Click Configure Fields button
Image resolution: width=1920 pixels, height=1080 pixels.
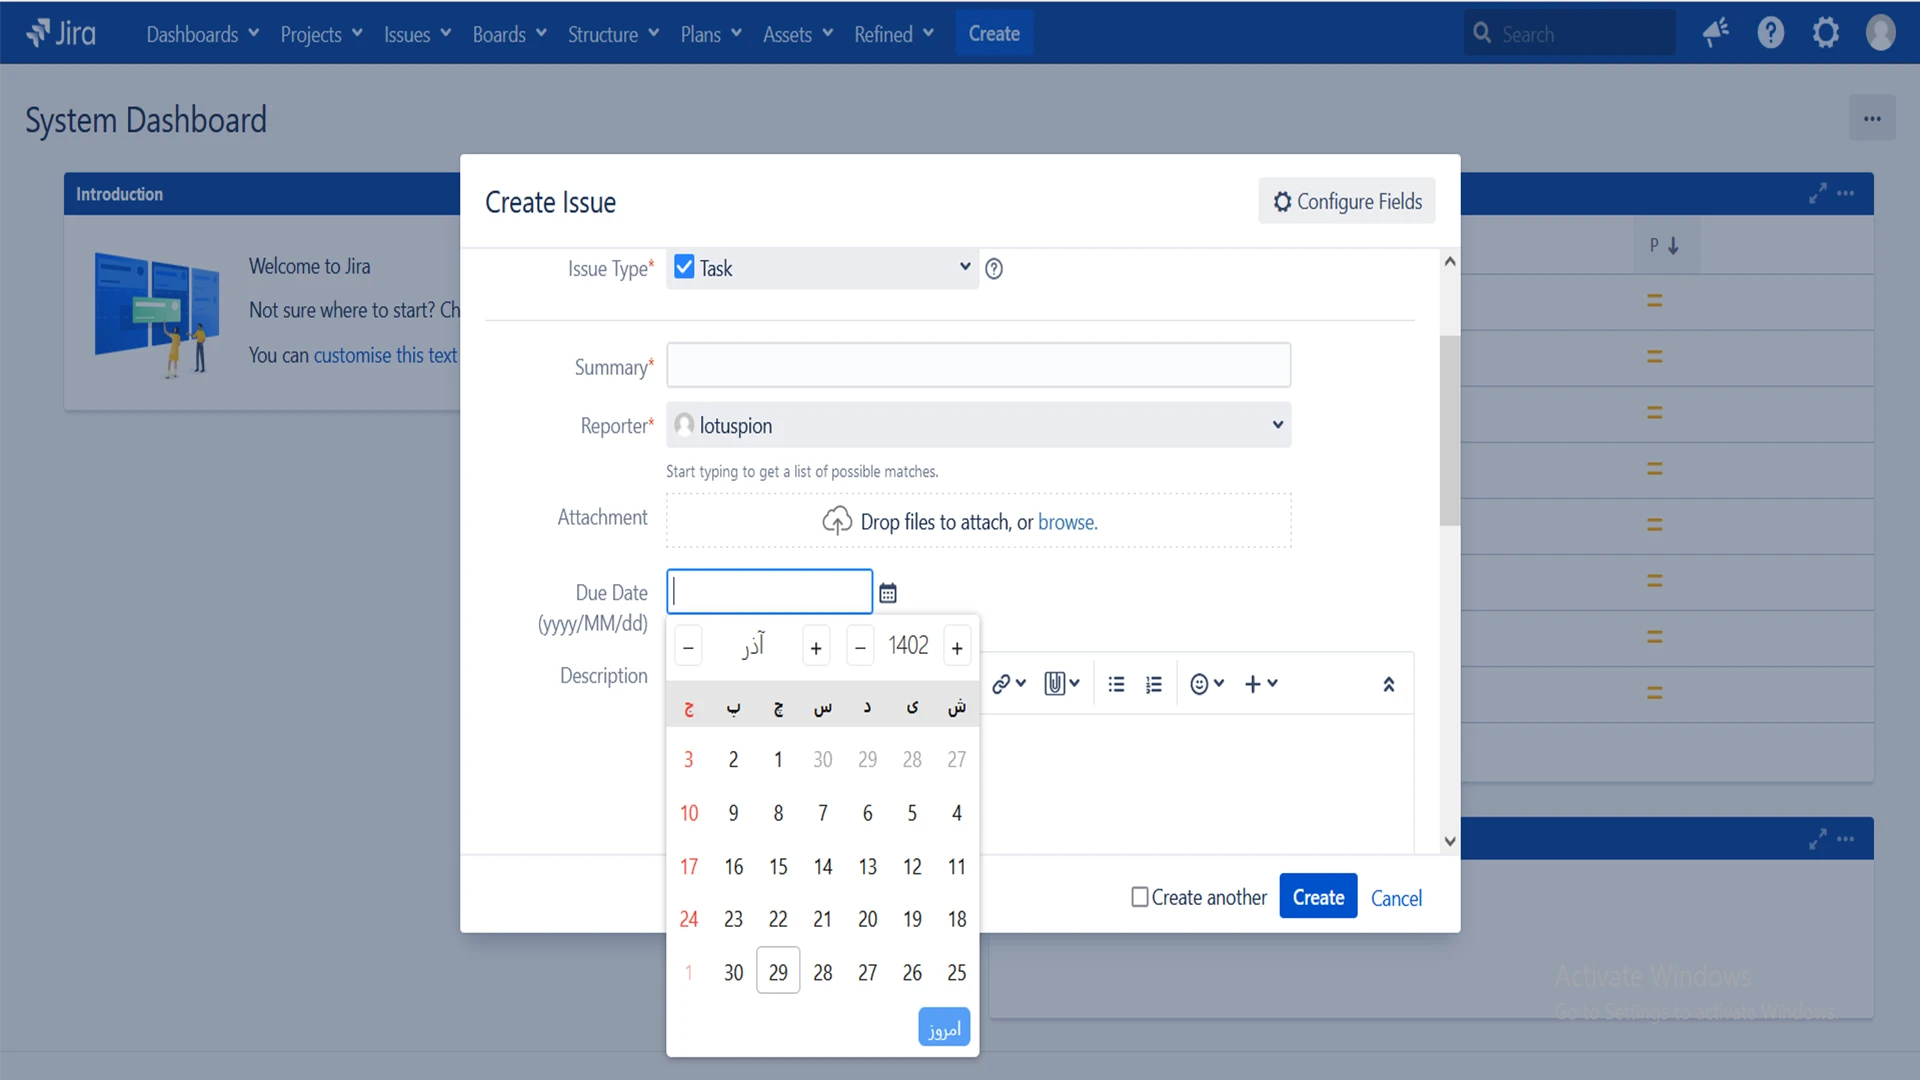point(1347,201)
